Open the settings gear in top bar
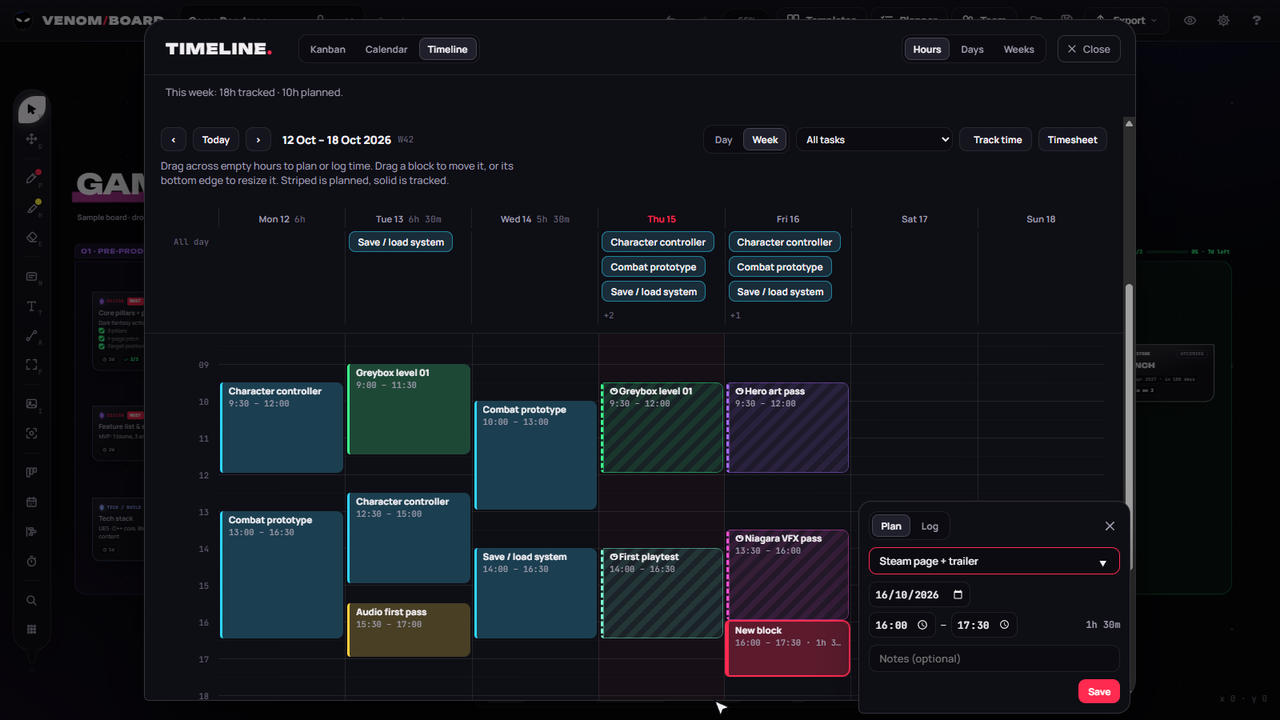 [x=1223, y=20]
